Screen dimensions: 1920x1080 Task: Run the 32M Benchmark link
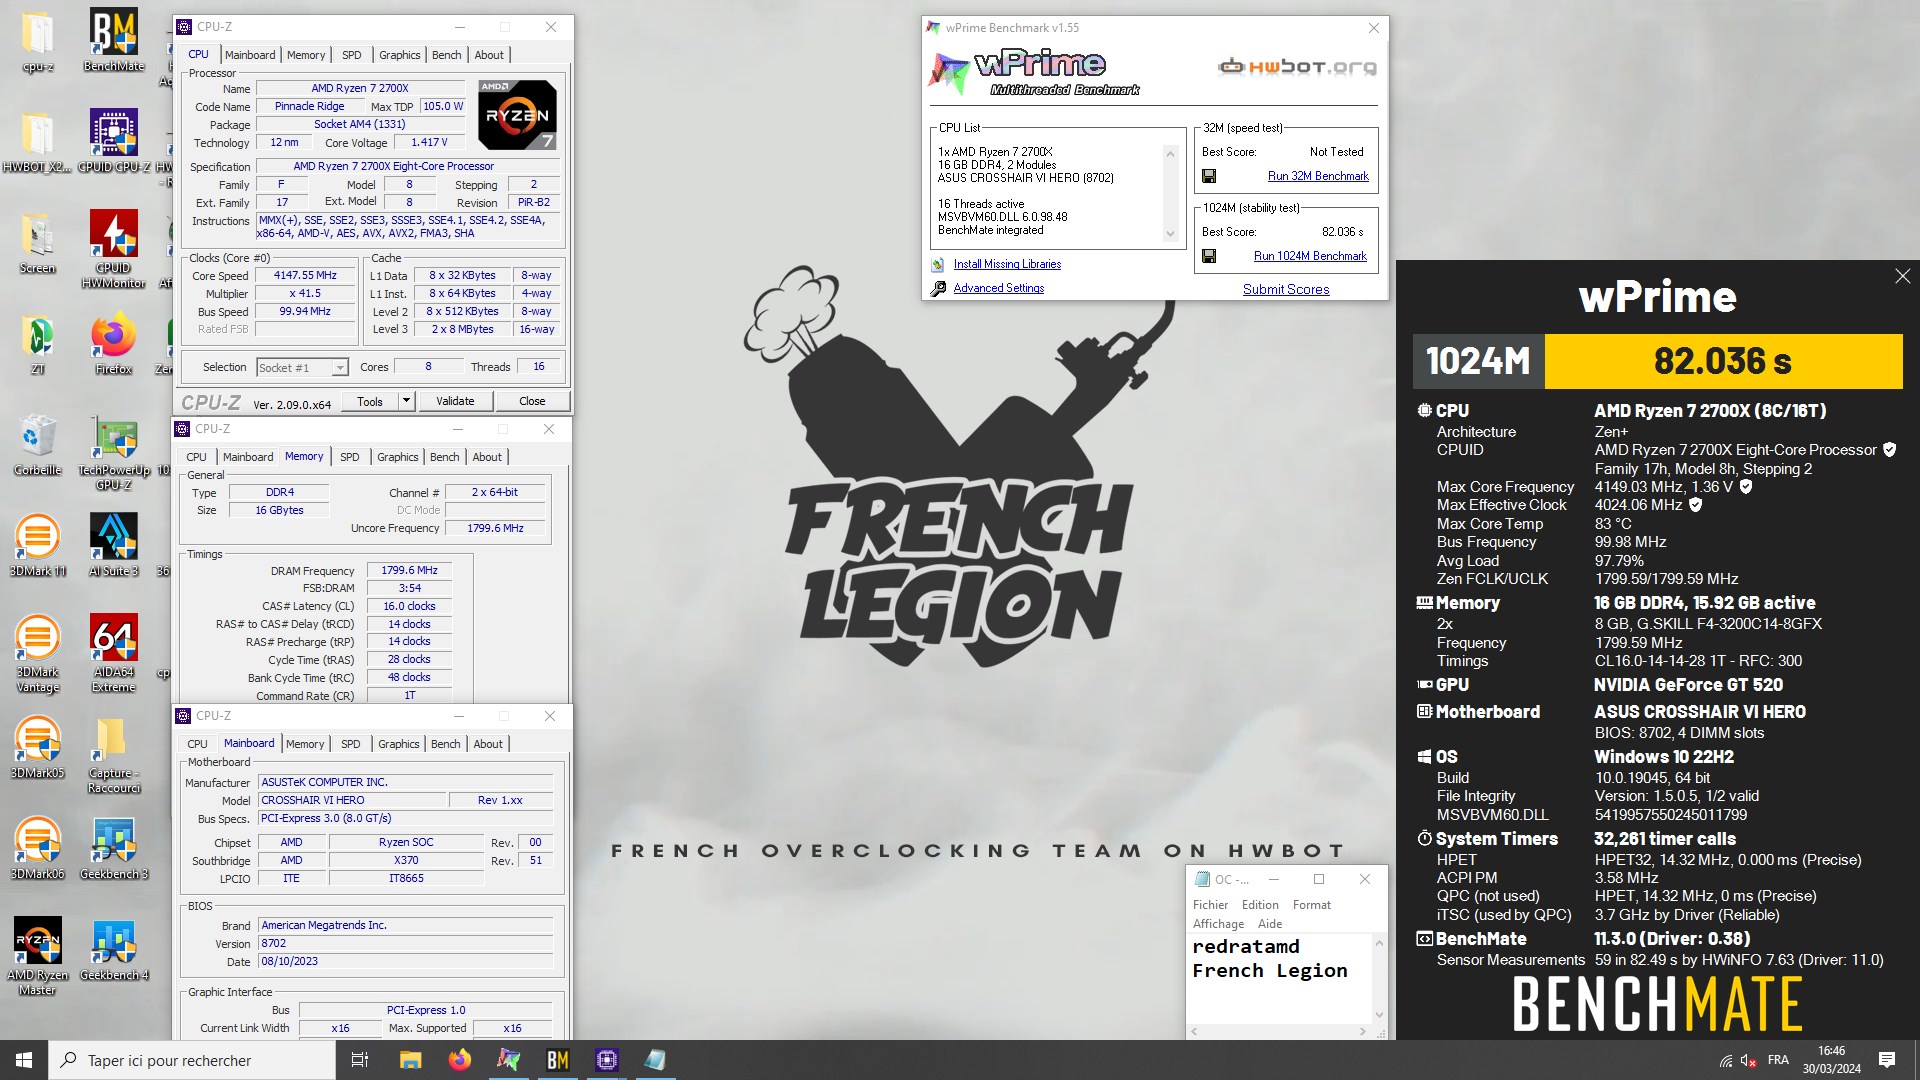(x=1318, y=176)
